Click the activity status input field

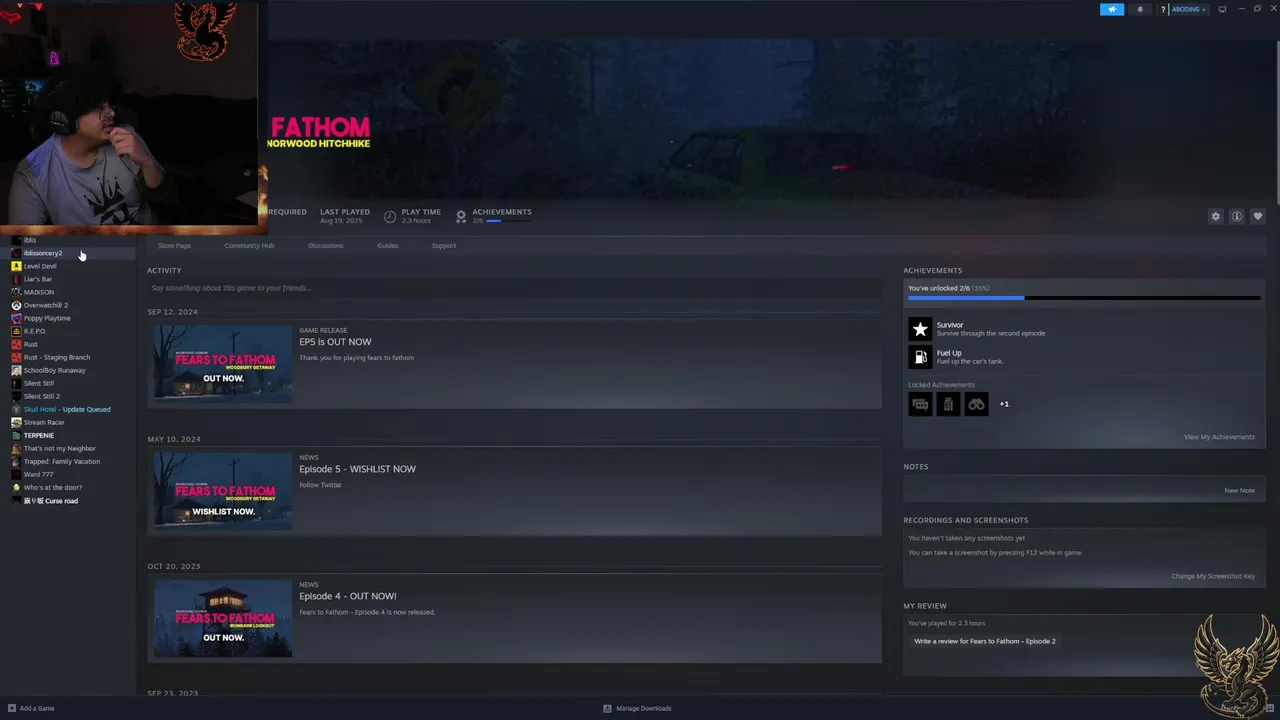point(514,288)
